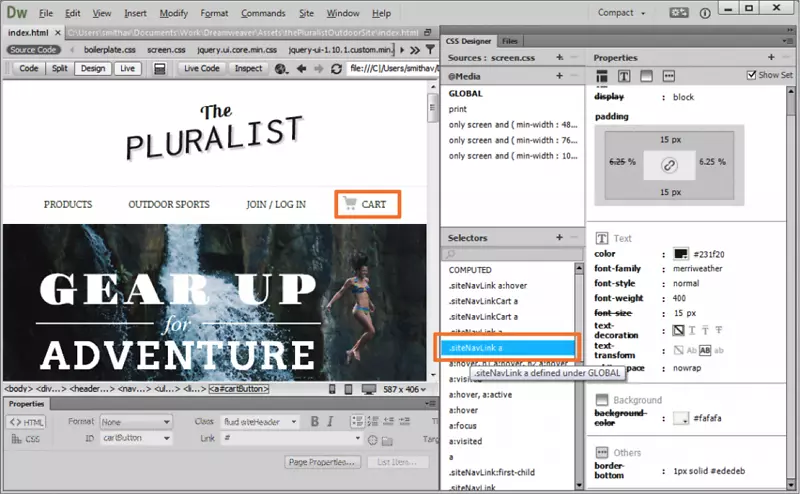Viewport: 800px width, 494px height.
Task: Toggle Split view button
Action: [59, 68]
